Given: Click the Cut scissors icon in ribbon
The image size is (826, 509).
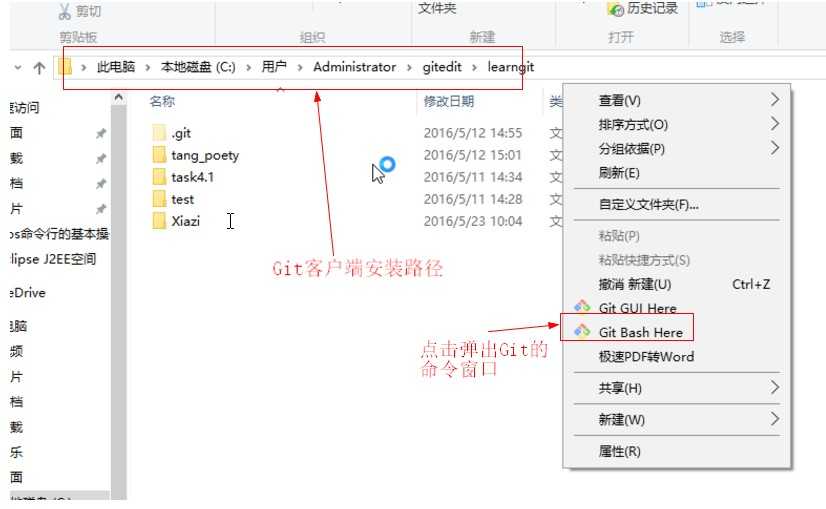Looking at the screenshot, I should pos(65,11).
